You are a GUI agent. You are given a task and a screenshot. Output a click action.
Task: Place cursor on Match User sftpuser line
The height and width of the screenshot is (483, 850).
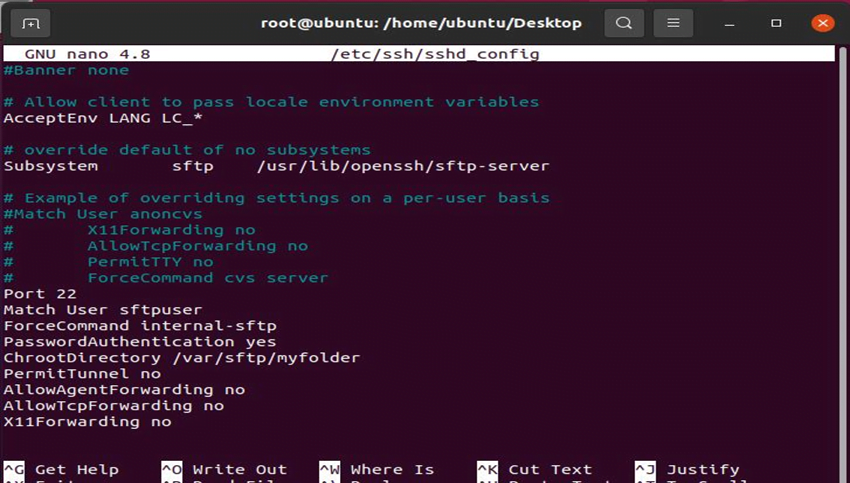click(x=102, y=310)
